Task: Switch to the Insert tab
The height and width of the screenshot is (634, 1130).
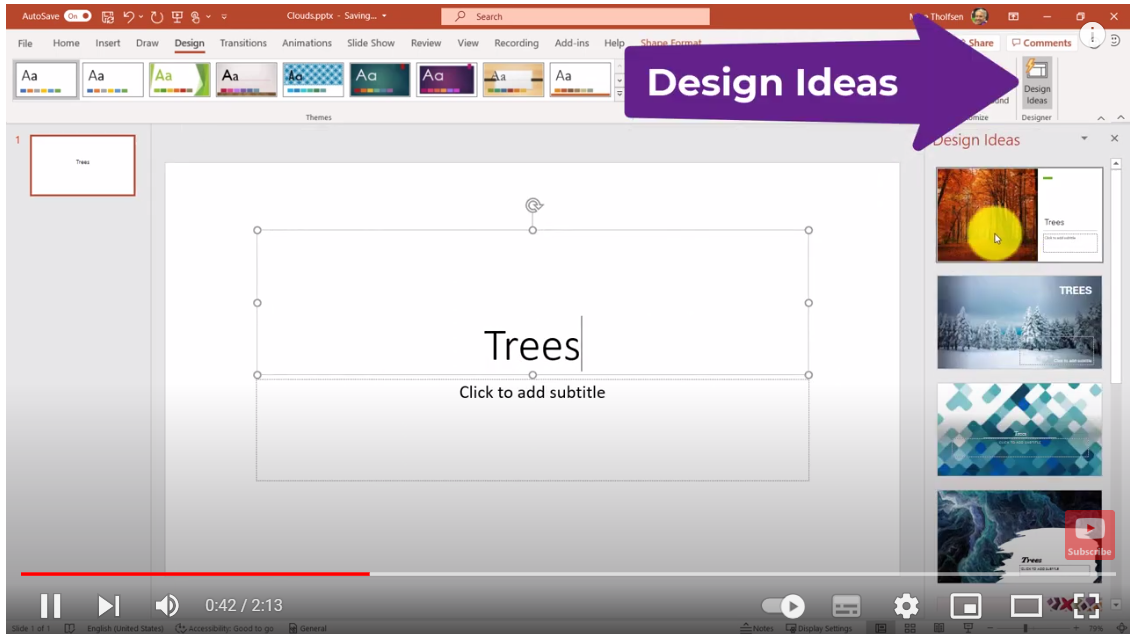Action: [x=107, y=43]
